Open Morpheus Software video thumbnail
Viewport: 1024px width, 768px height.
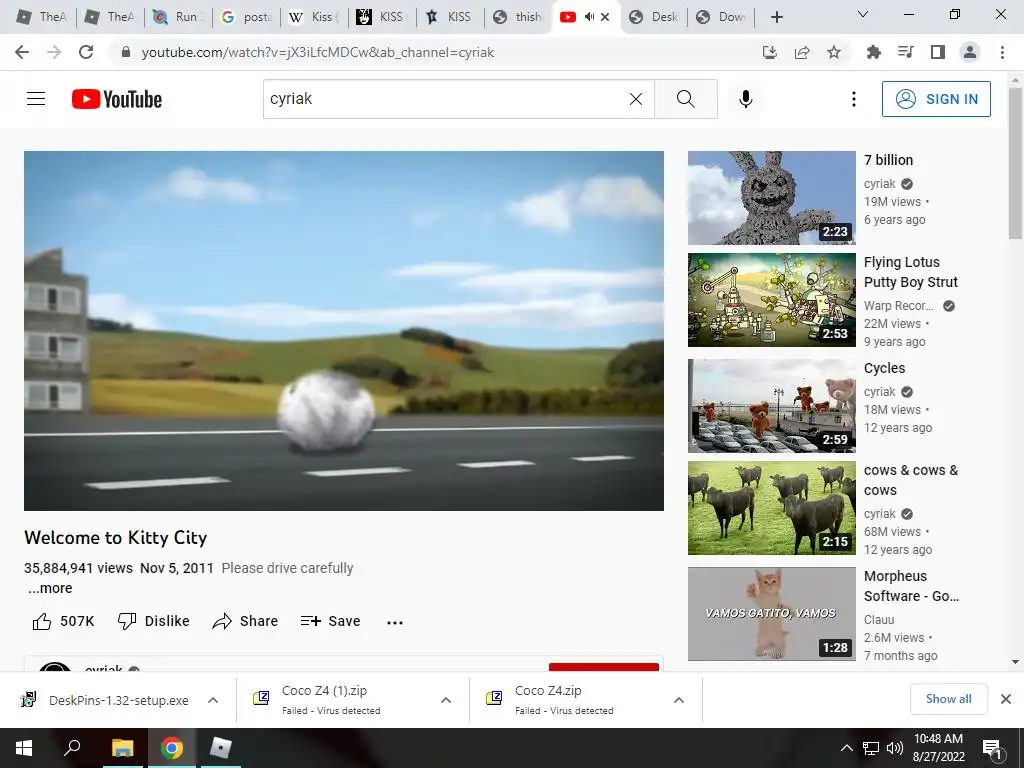771,614
